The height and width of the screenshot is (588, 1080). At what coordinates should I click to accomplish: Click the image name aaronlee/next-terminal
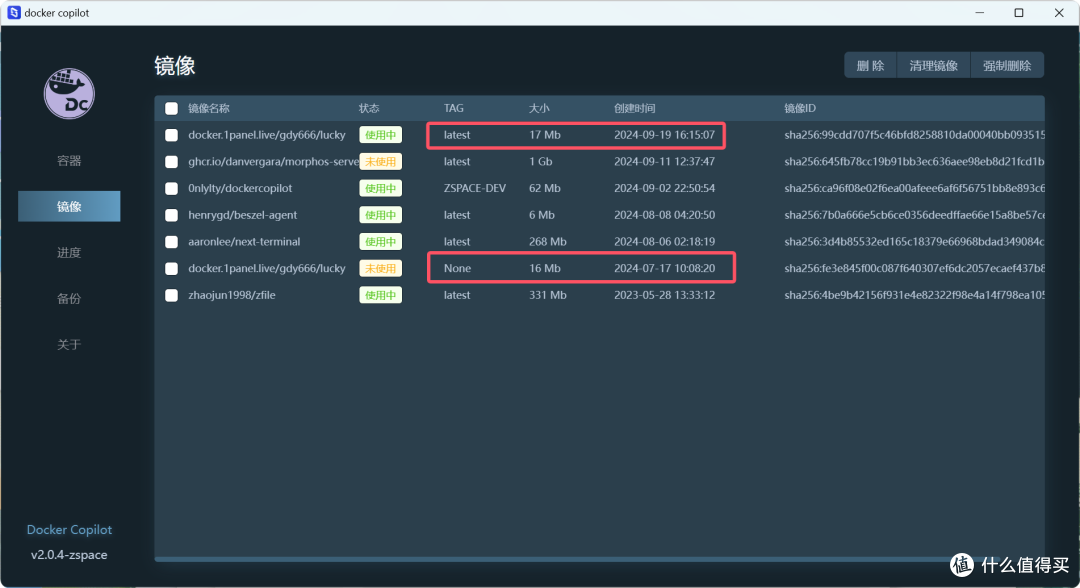coord(244,242)
